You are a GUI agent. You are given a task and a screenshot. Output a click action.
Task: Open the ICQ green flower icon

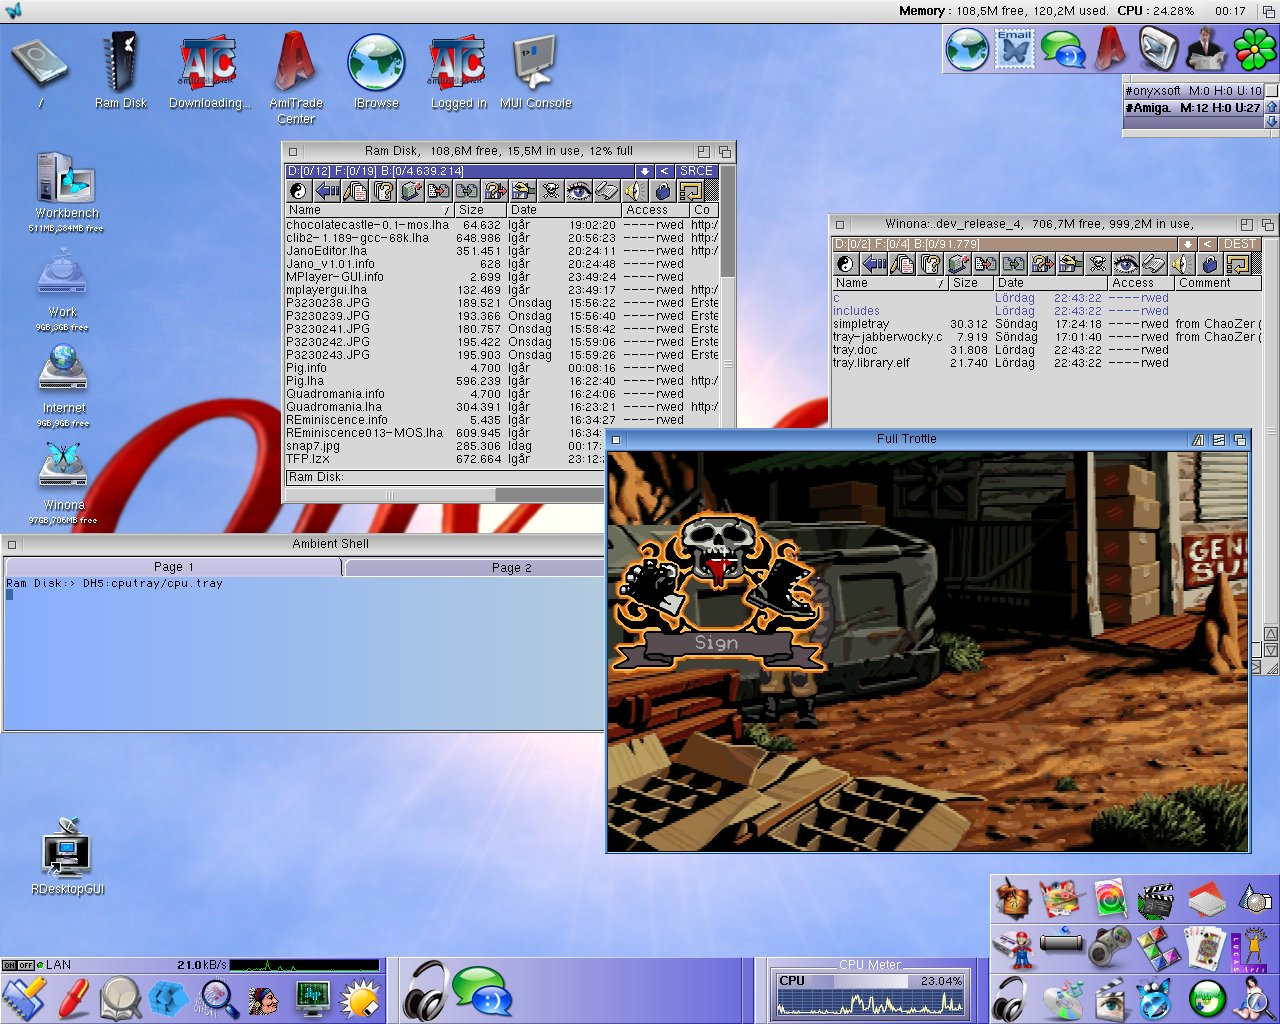point(1255,49)
